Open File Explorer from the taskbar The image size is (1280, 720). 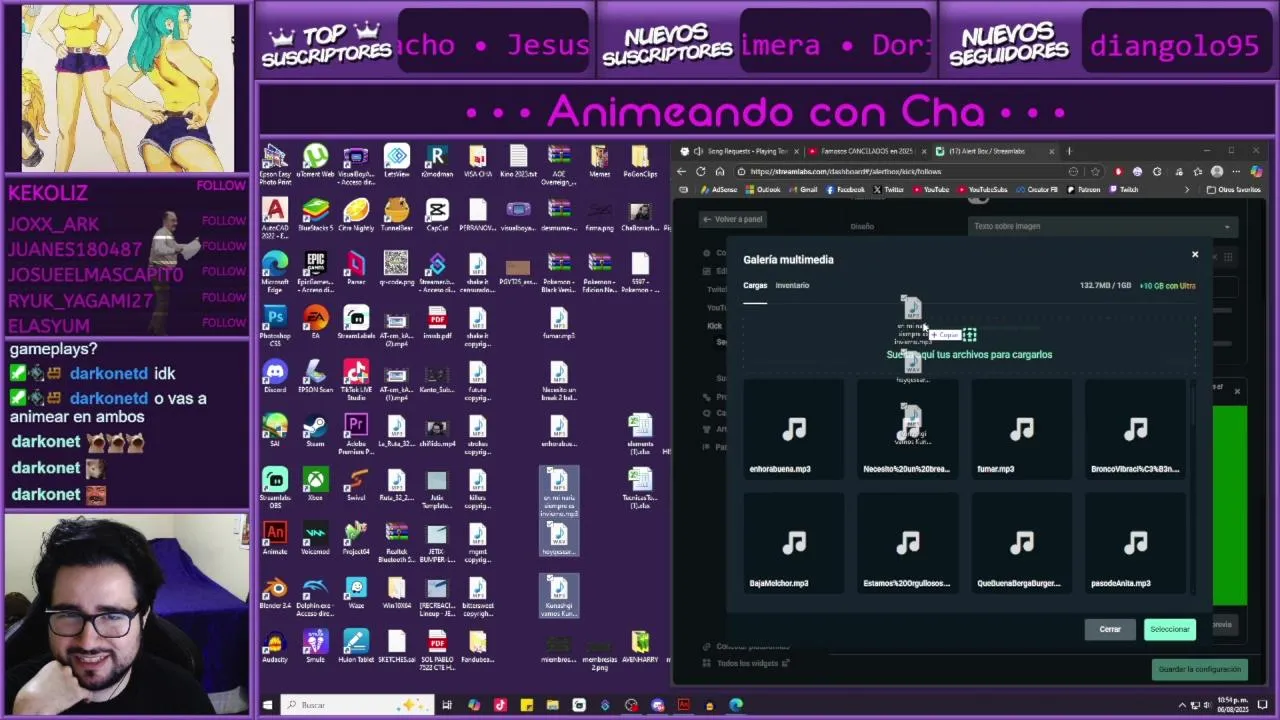click(x=552, y=705)
